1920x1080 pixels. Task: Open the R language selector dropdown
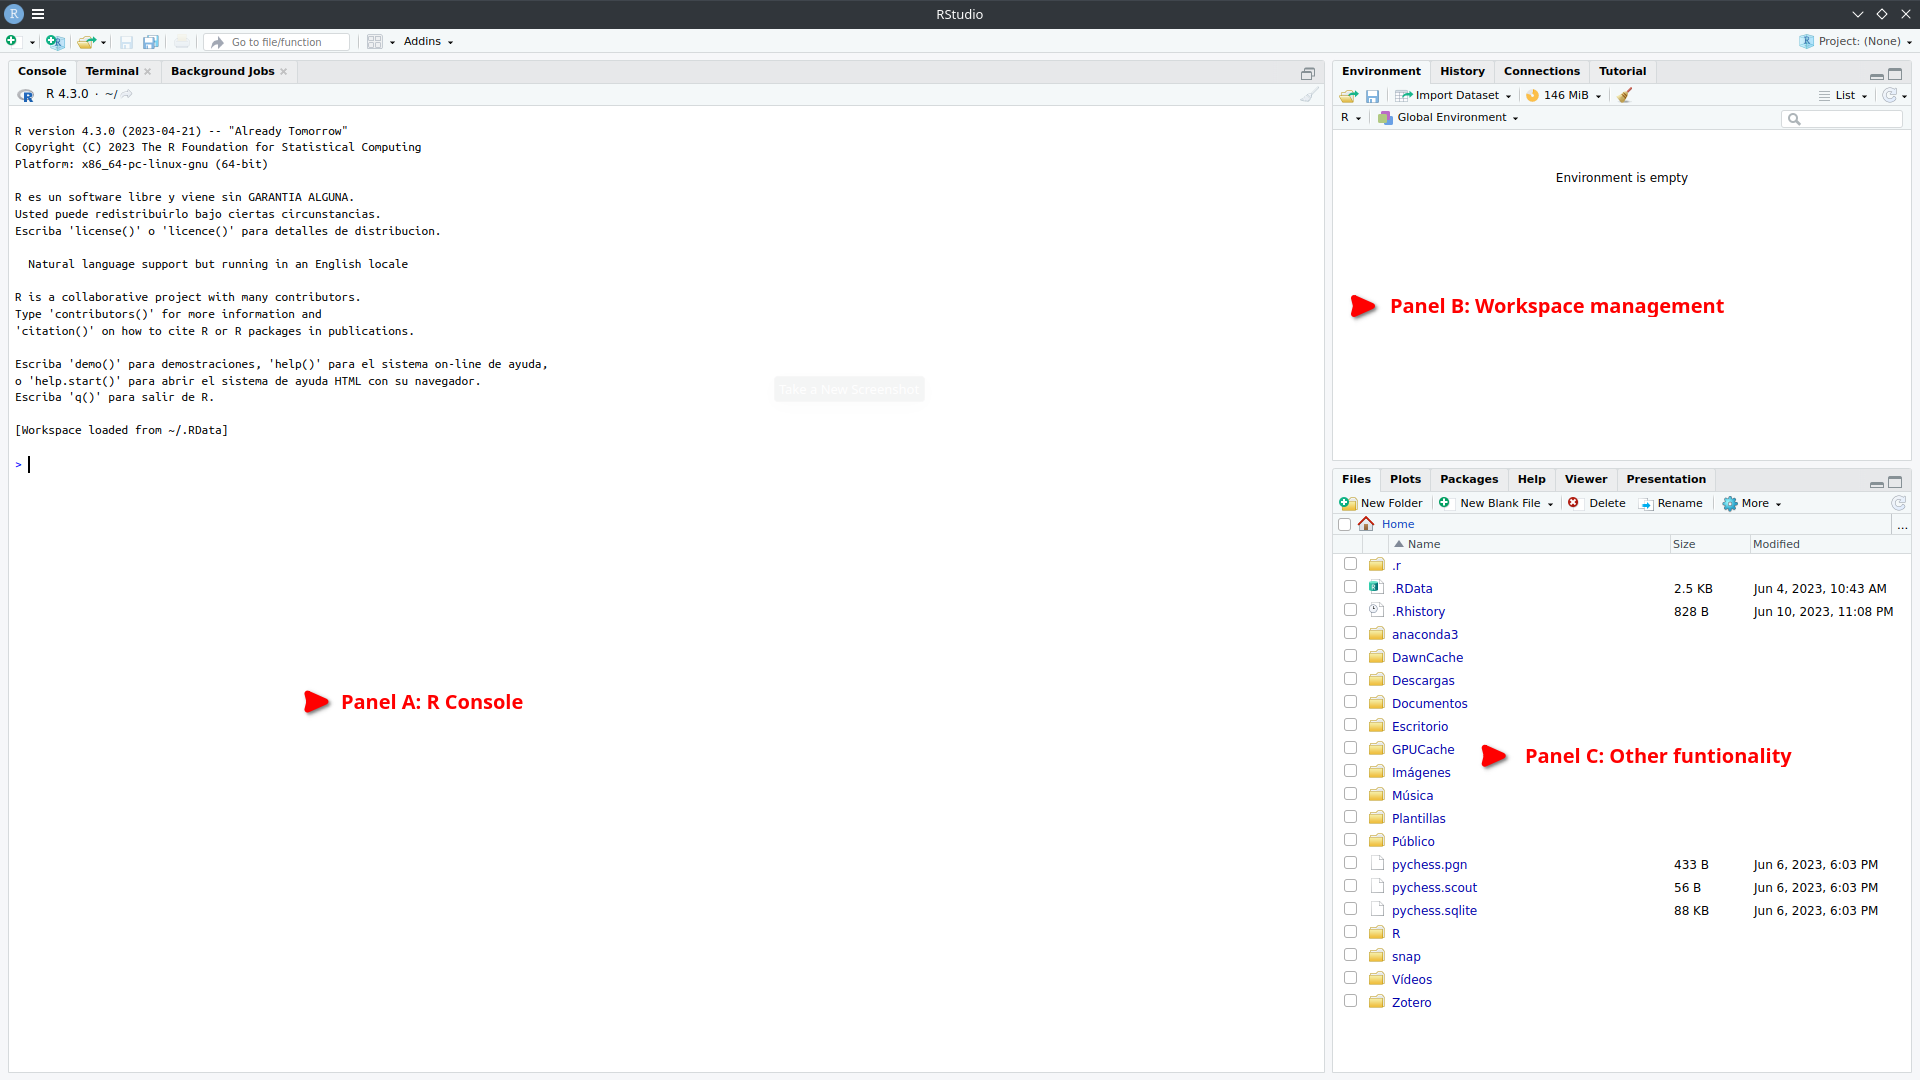pos(1351,118)
